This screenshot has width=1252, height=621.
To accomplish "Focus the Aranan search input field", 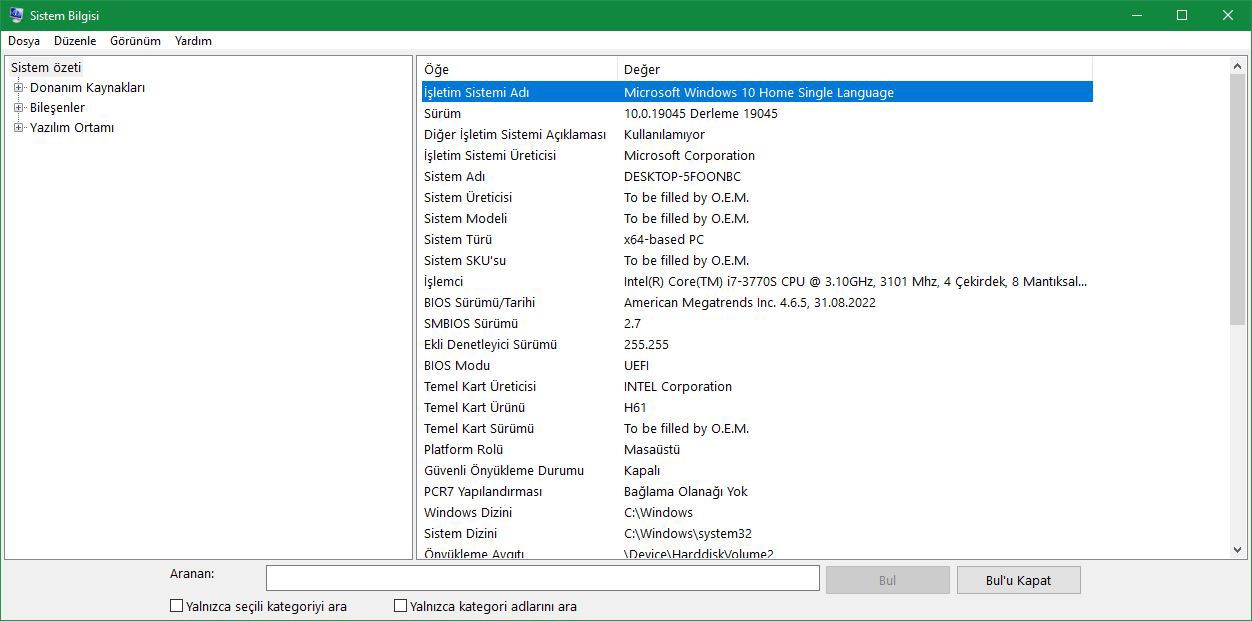I will (542, 578).
